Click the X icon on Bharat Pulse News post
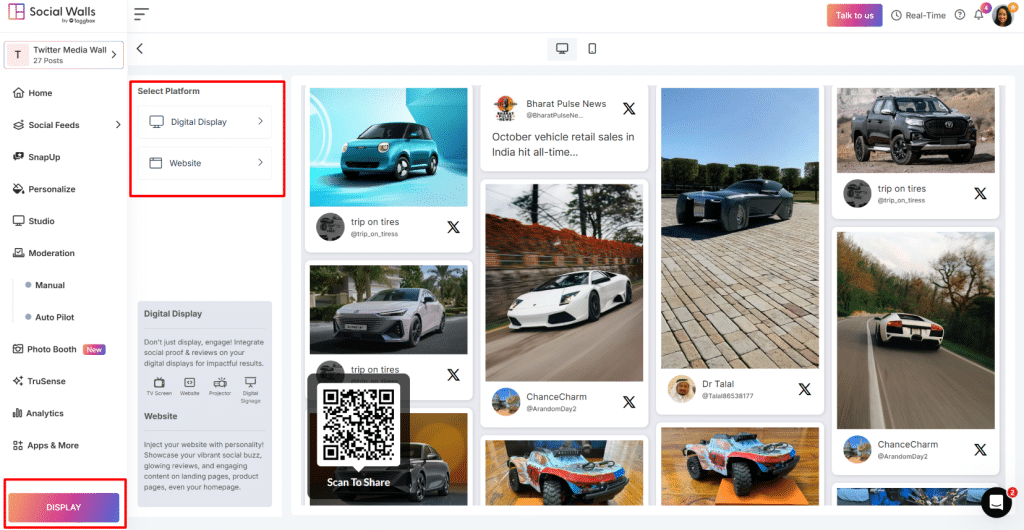Screen dimensions: 1024x530 tap(628, 108)
